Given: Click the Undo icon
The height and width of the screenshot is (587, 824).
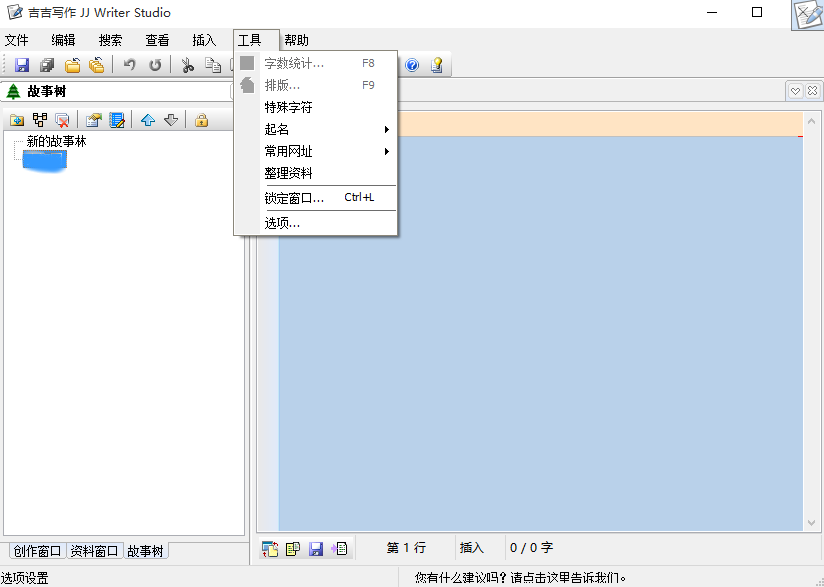Looking at the screenshot, I should click(129, 64).
